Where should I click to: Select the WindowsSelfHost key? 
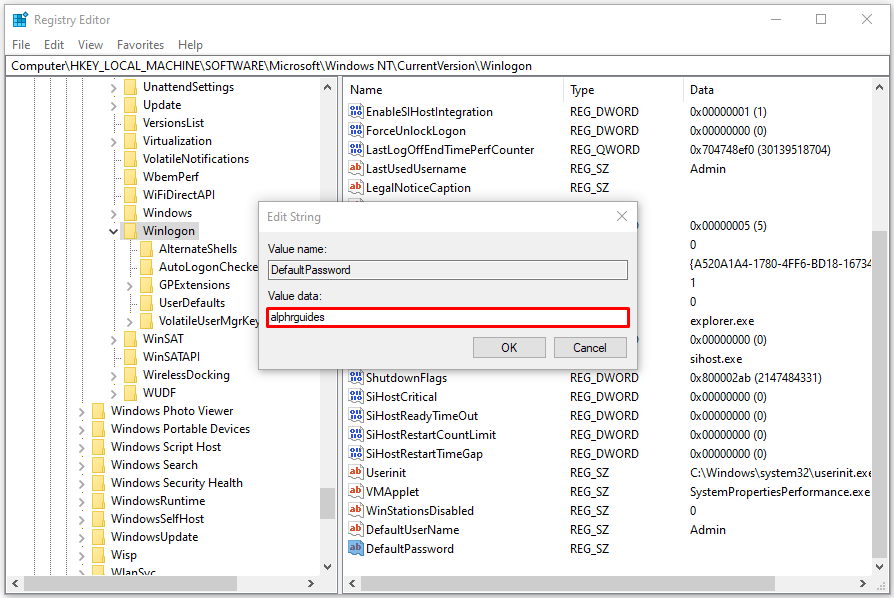pos(157,519)
